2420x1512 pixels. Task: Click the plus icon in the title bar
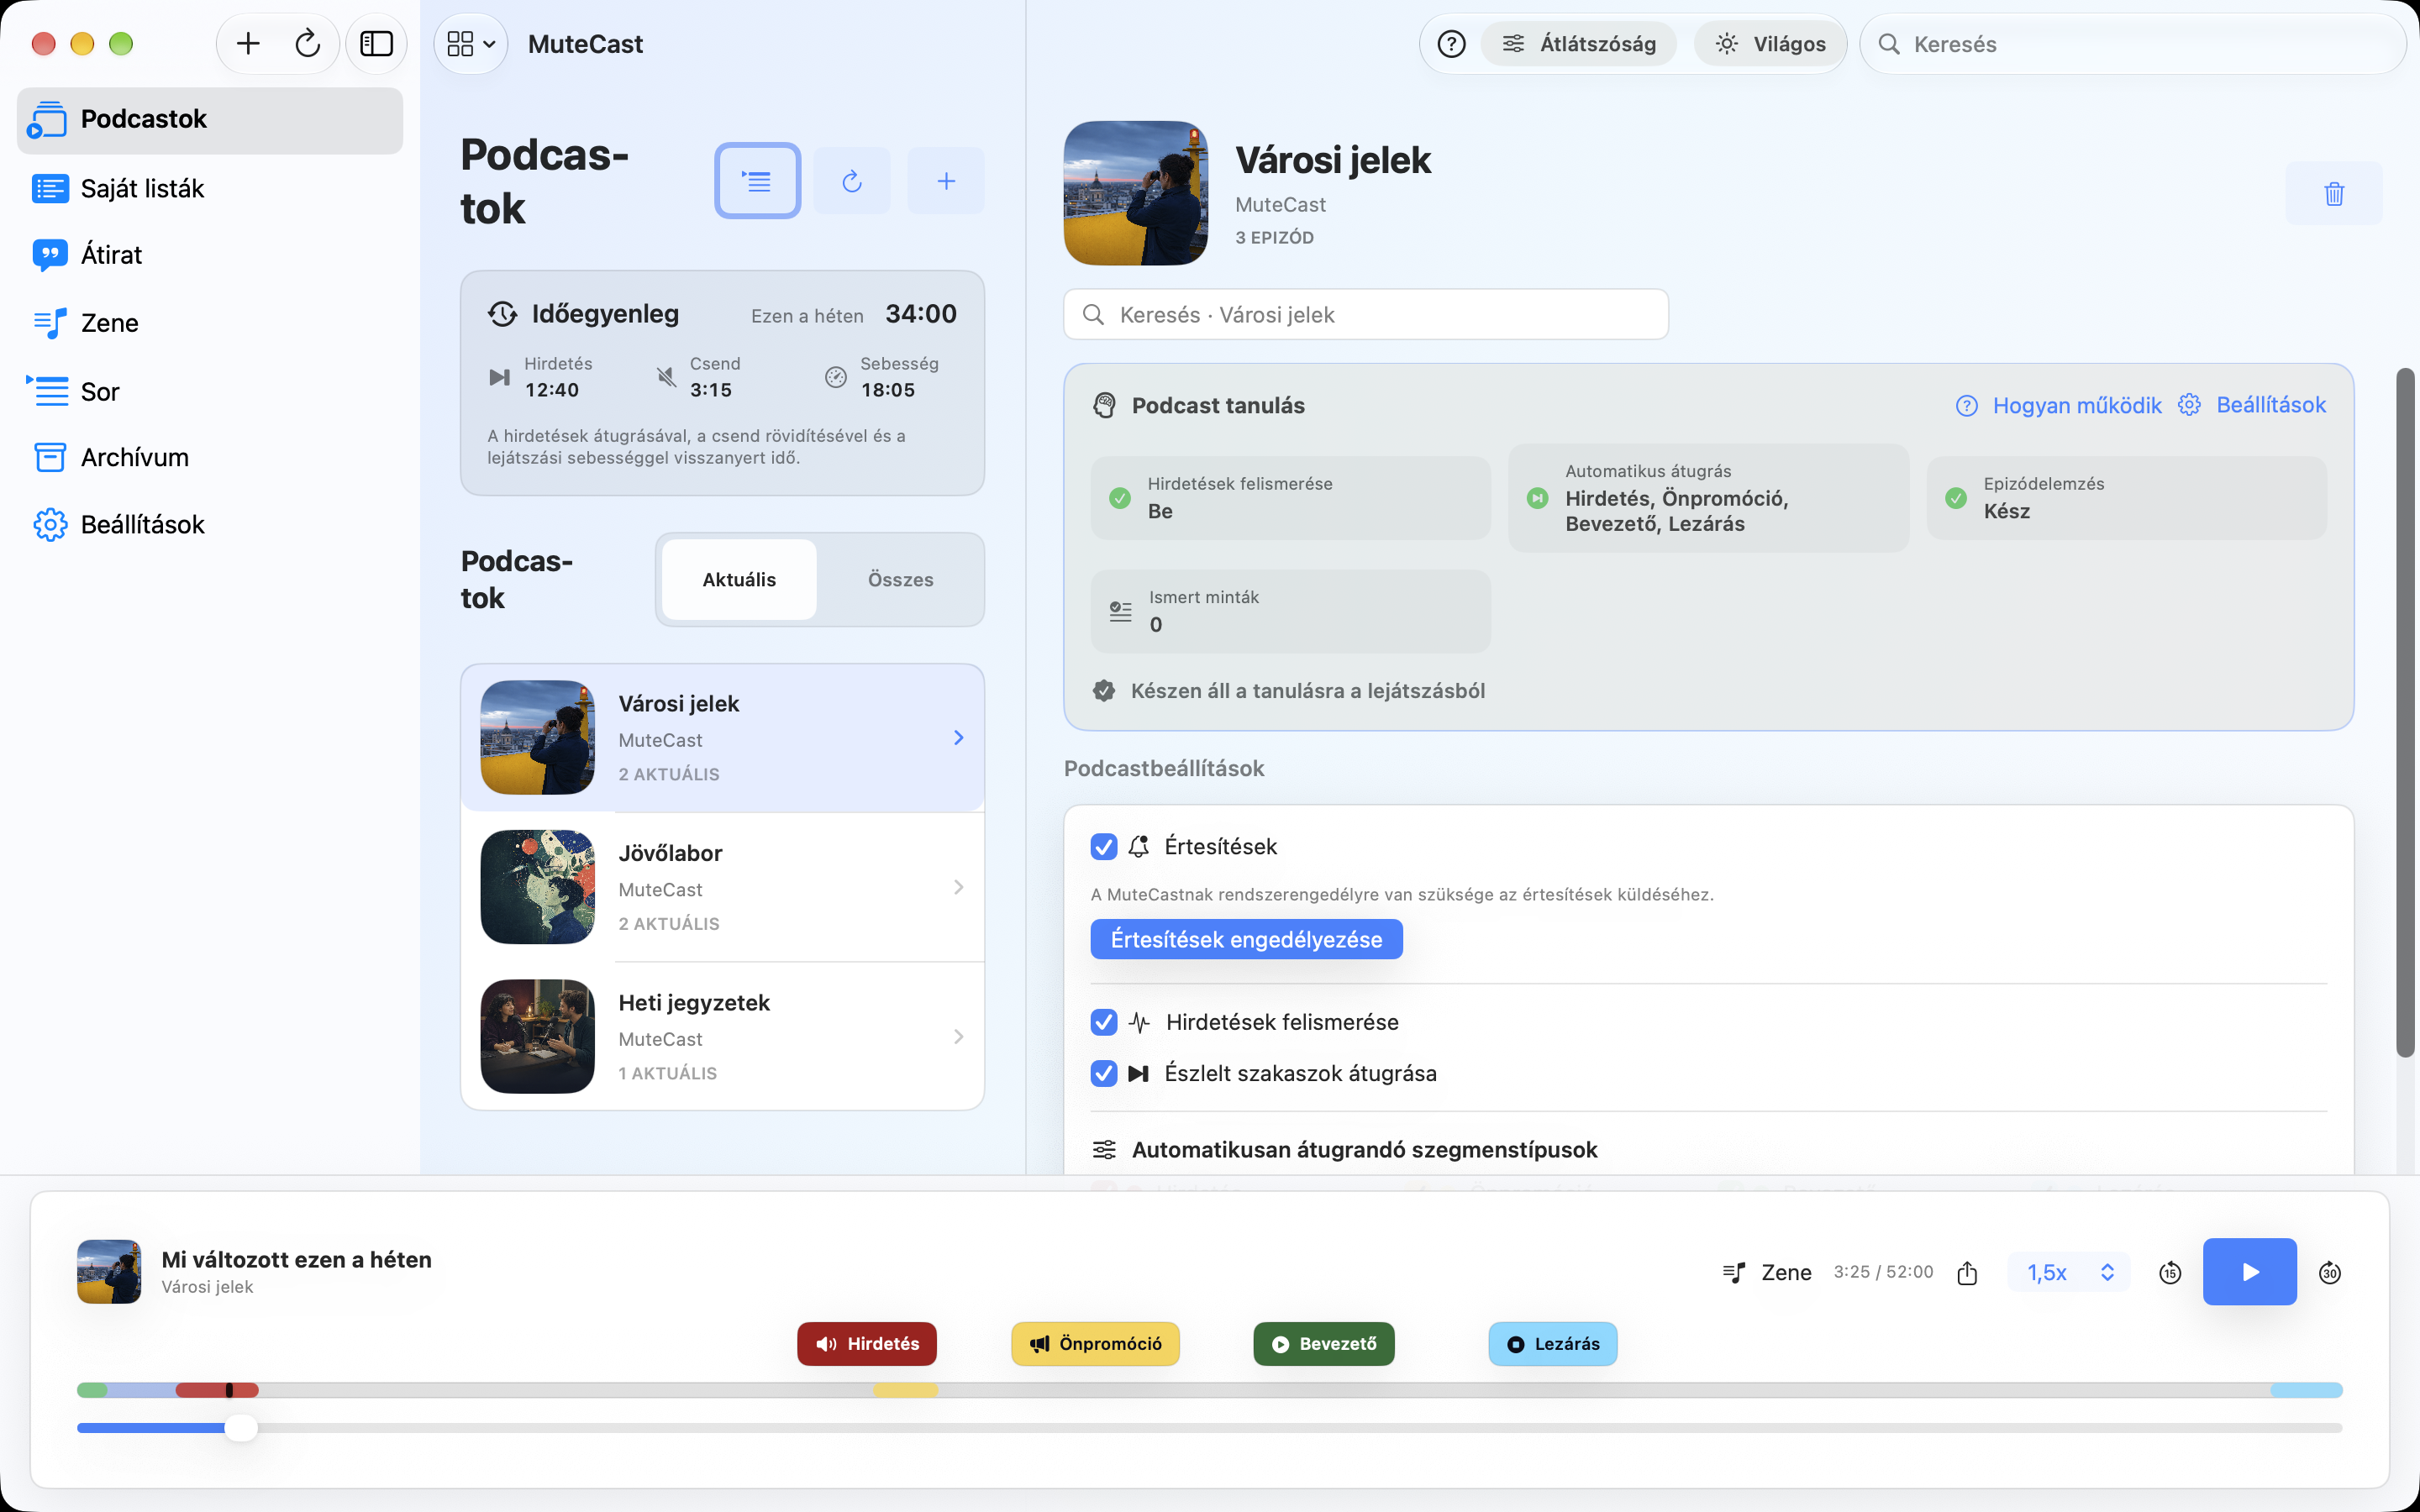[x=248, y=44]
